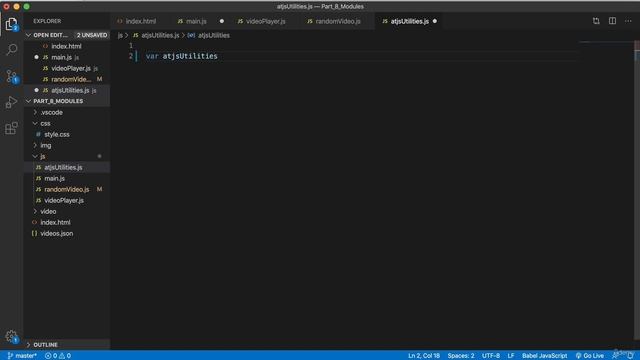The width and height of the screenshot is (640, 360).
Task: Close the unsaved atjsUtilities.js tab dot
Action: [x=435, y=21]
